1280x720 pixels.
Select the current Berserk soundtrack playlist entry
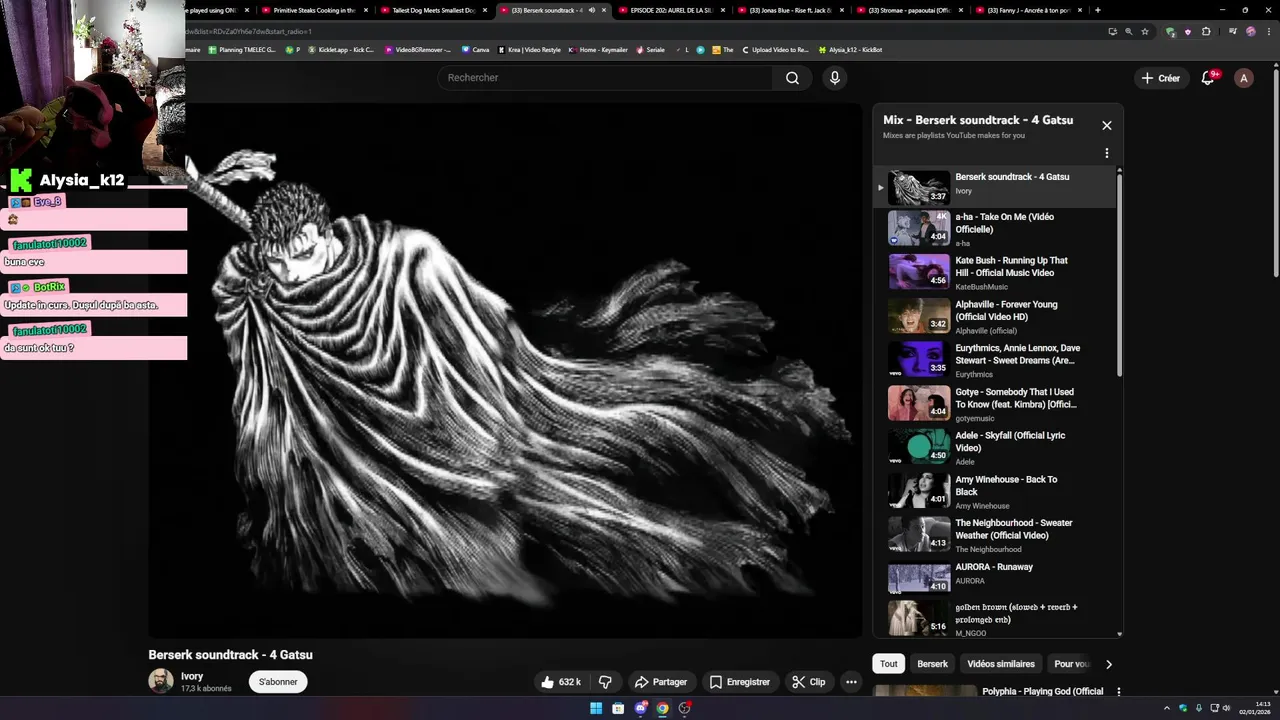[995, 186]
